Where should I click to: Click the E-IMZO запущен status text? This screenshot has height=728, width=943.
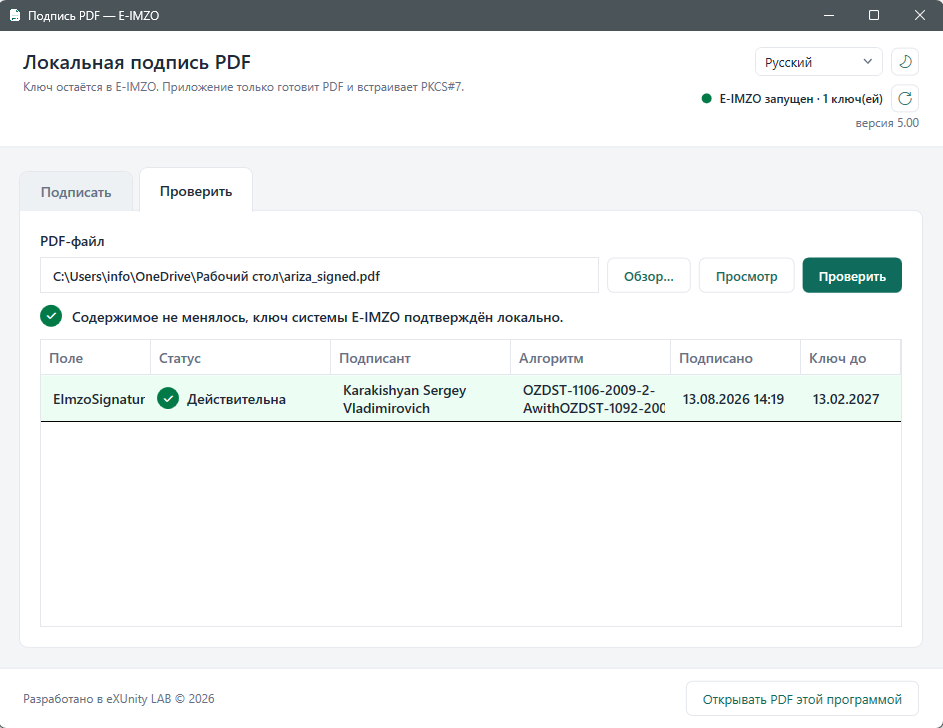click(x=801, y=99)
